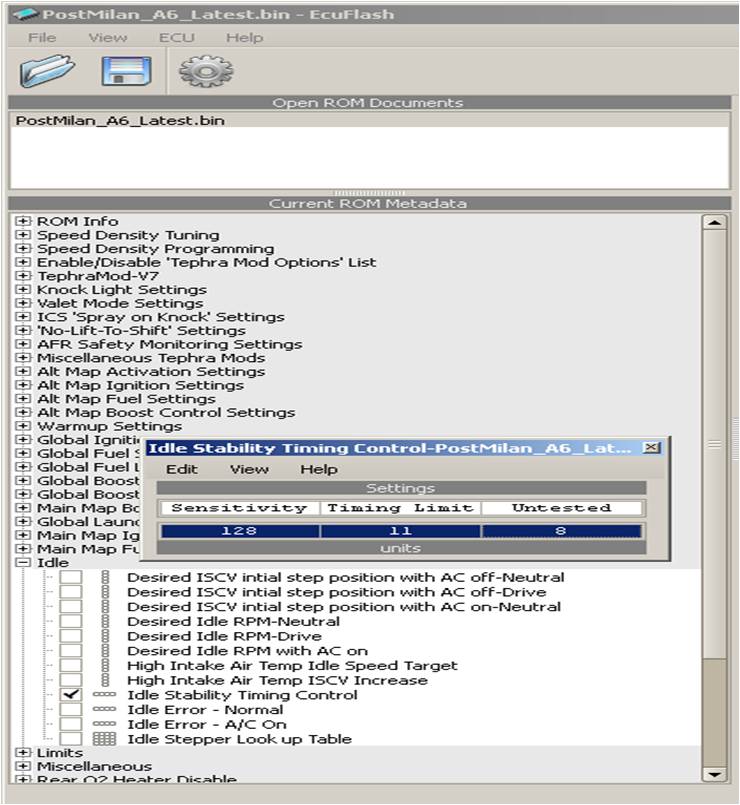Uncheck Idle Stability Timing Control checkbox
This screenshot has height=805, width=740.
[70, 695]
